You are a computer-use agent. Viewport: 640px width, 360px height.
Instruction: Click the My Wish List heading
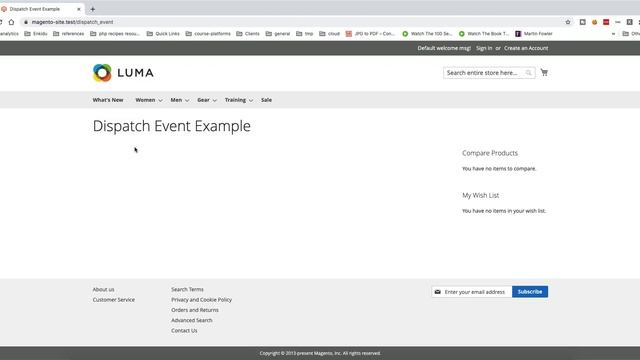pyautogui.click(x=480, y=196)
